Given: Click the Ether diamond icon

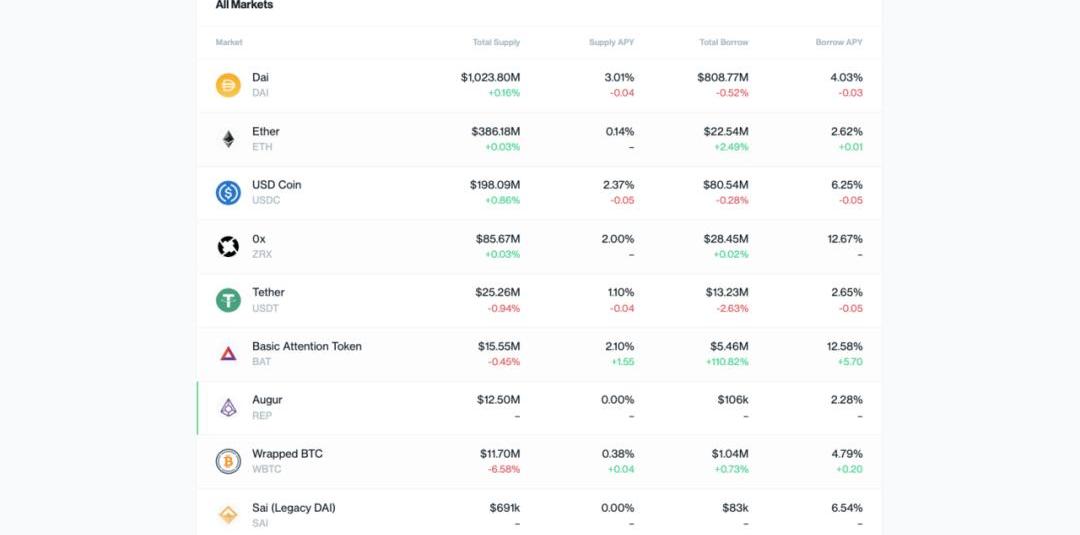Looking at the screenshot, I should click(228, 139).
